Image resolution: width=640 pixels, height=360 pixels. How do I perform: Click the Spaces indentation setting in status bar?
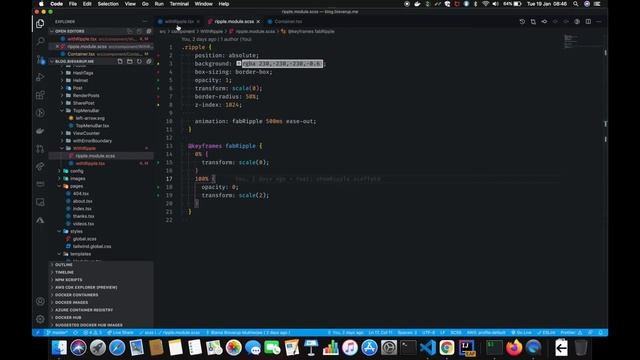tap(407, 333)
